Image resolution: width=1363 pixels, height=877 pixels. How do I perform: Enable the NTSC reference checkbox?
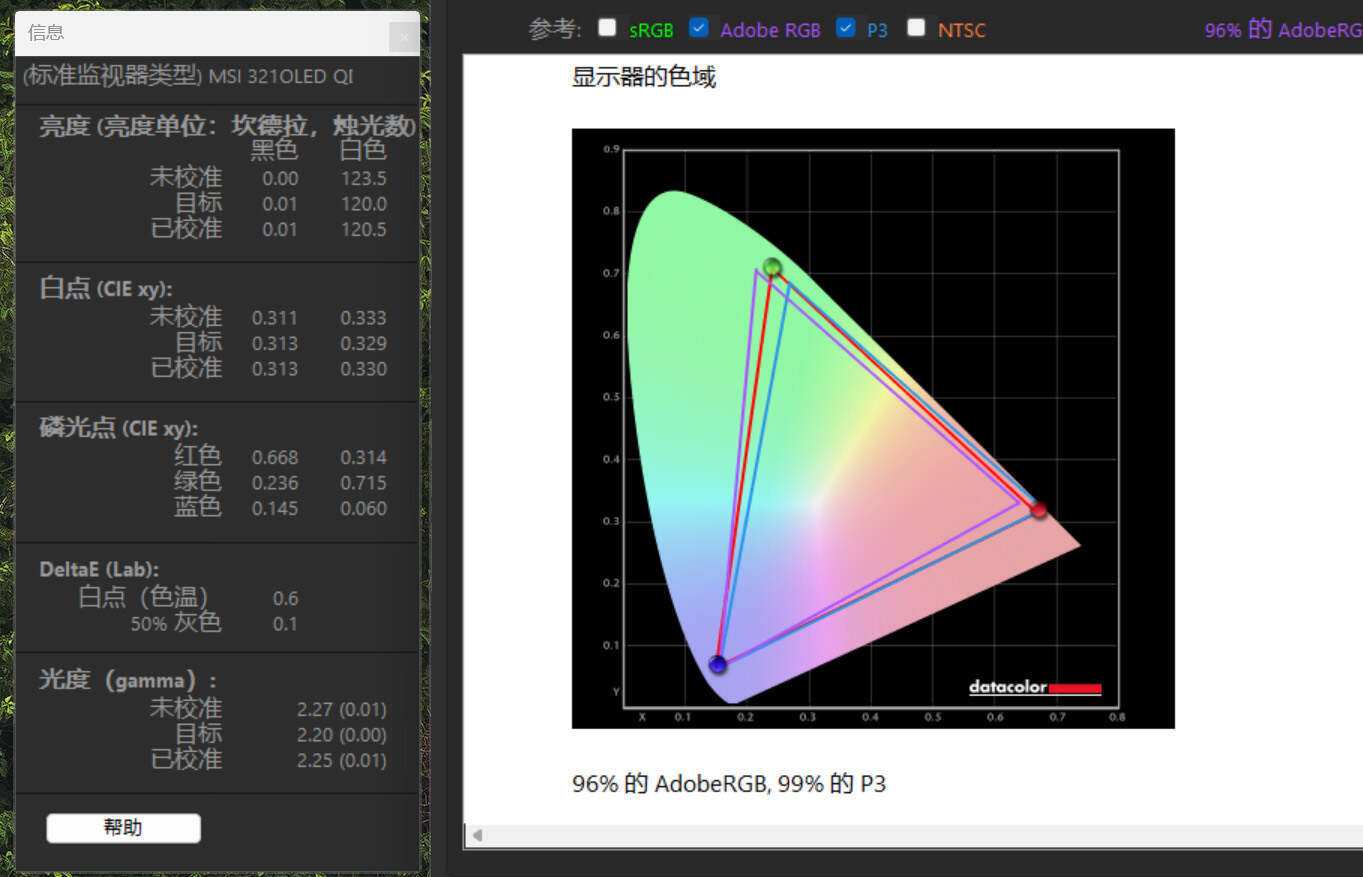coord(916,27)
